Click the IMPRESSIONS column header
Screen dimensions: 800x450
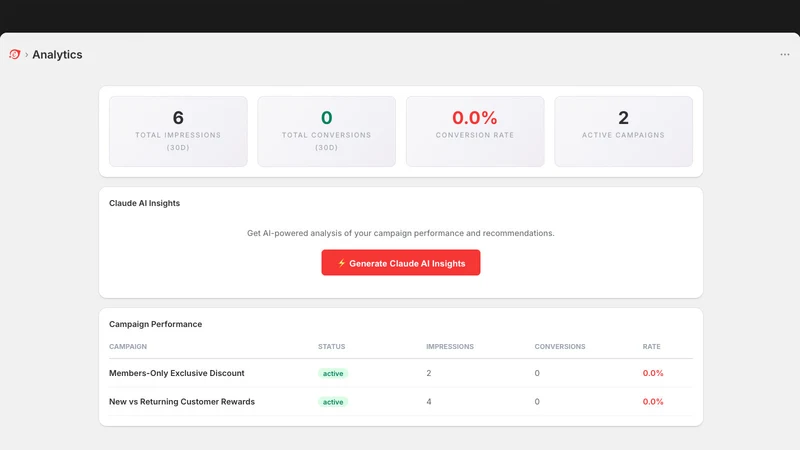[x=450, y=346]
